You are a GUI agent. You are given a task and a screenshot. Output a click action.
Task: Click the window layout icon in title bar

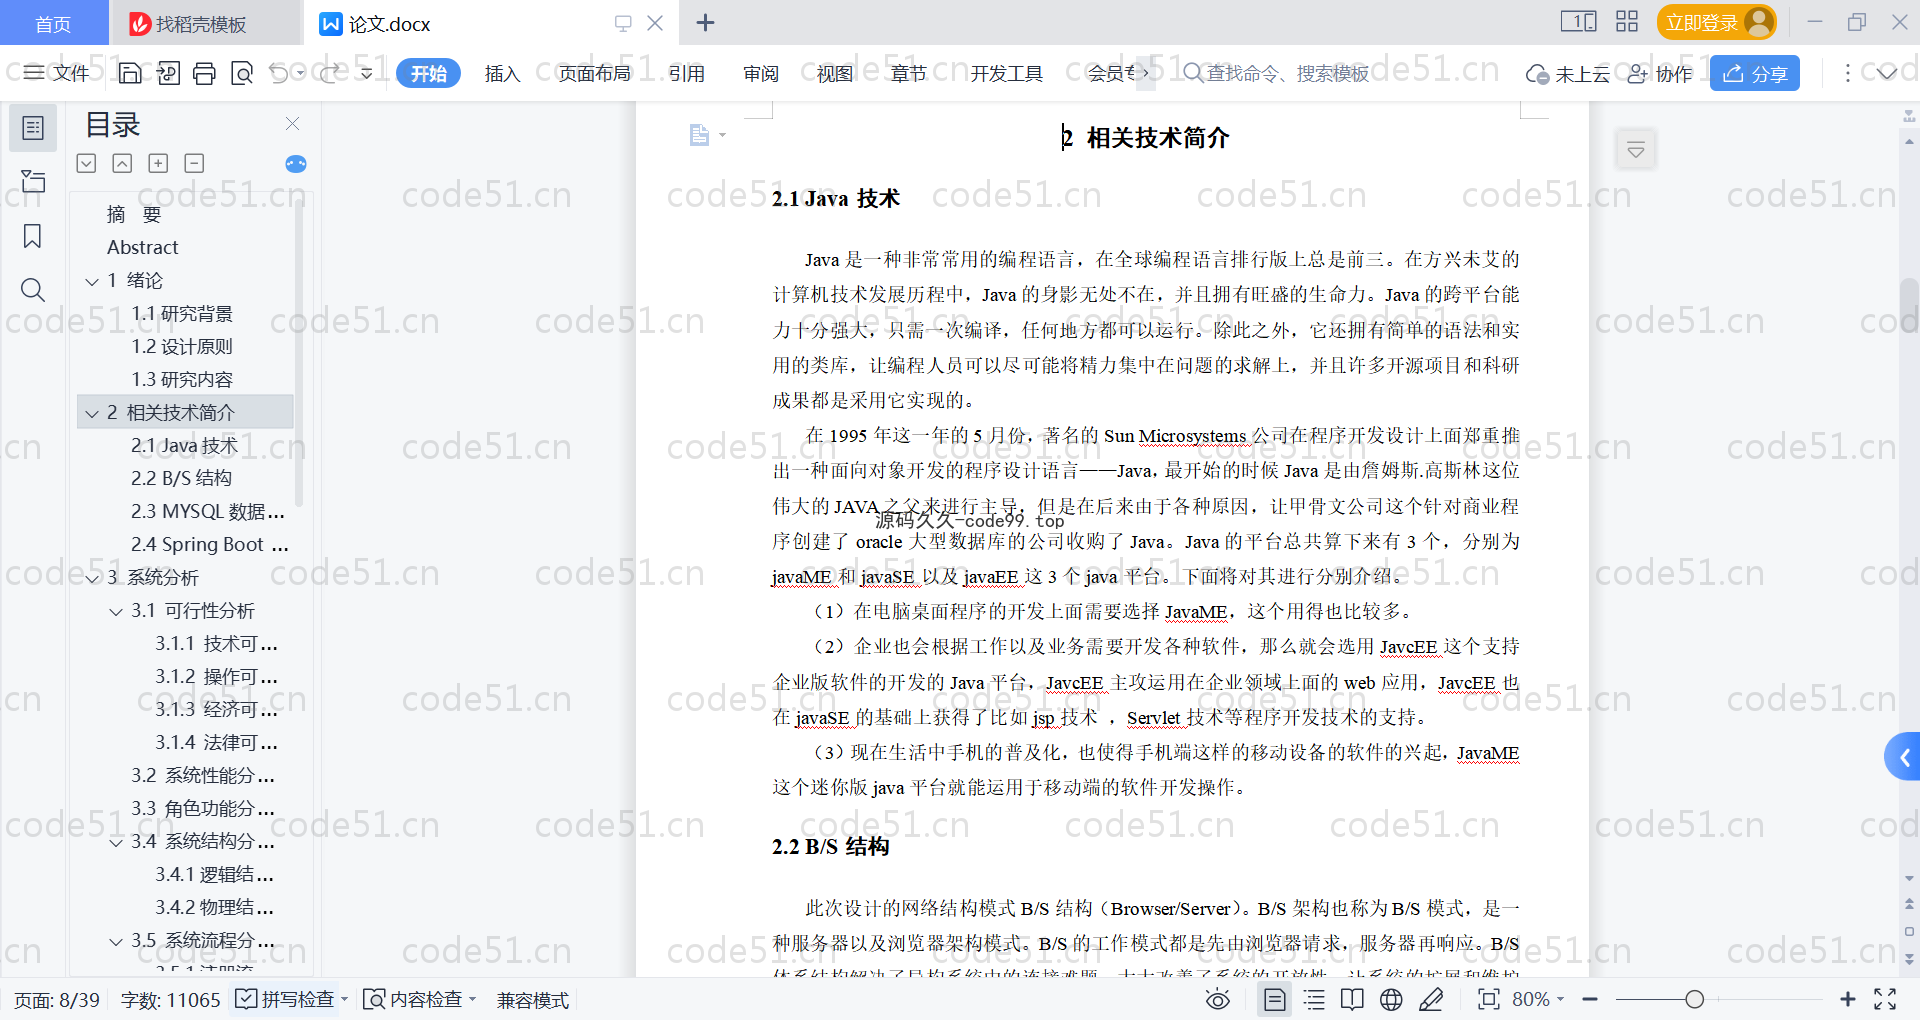coord(1578,22)
